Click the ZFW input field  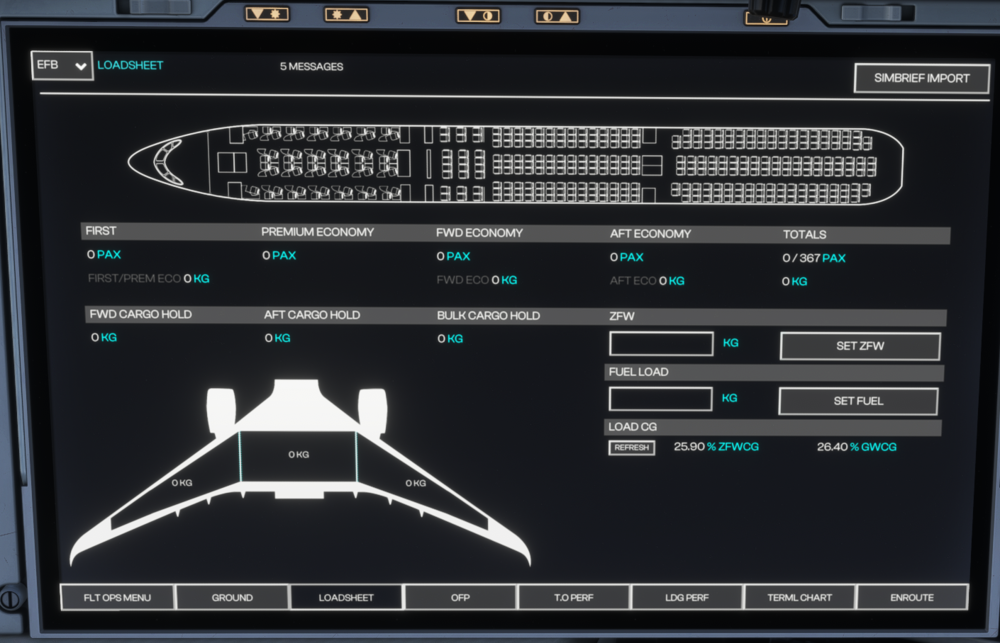coord(661,345)
